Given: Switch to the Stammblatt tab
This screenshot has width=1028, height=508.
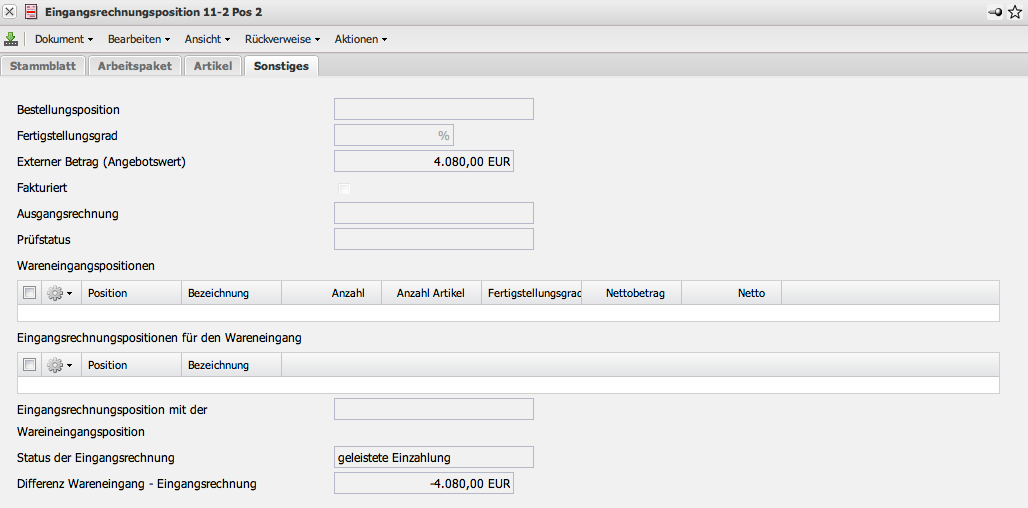Looking at the screenshot, I should pos(43,66).
